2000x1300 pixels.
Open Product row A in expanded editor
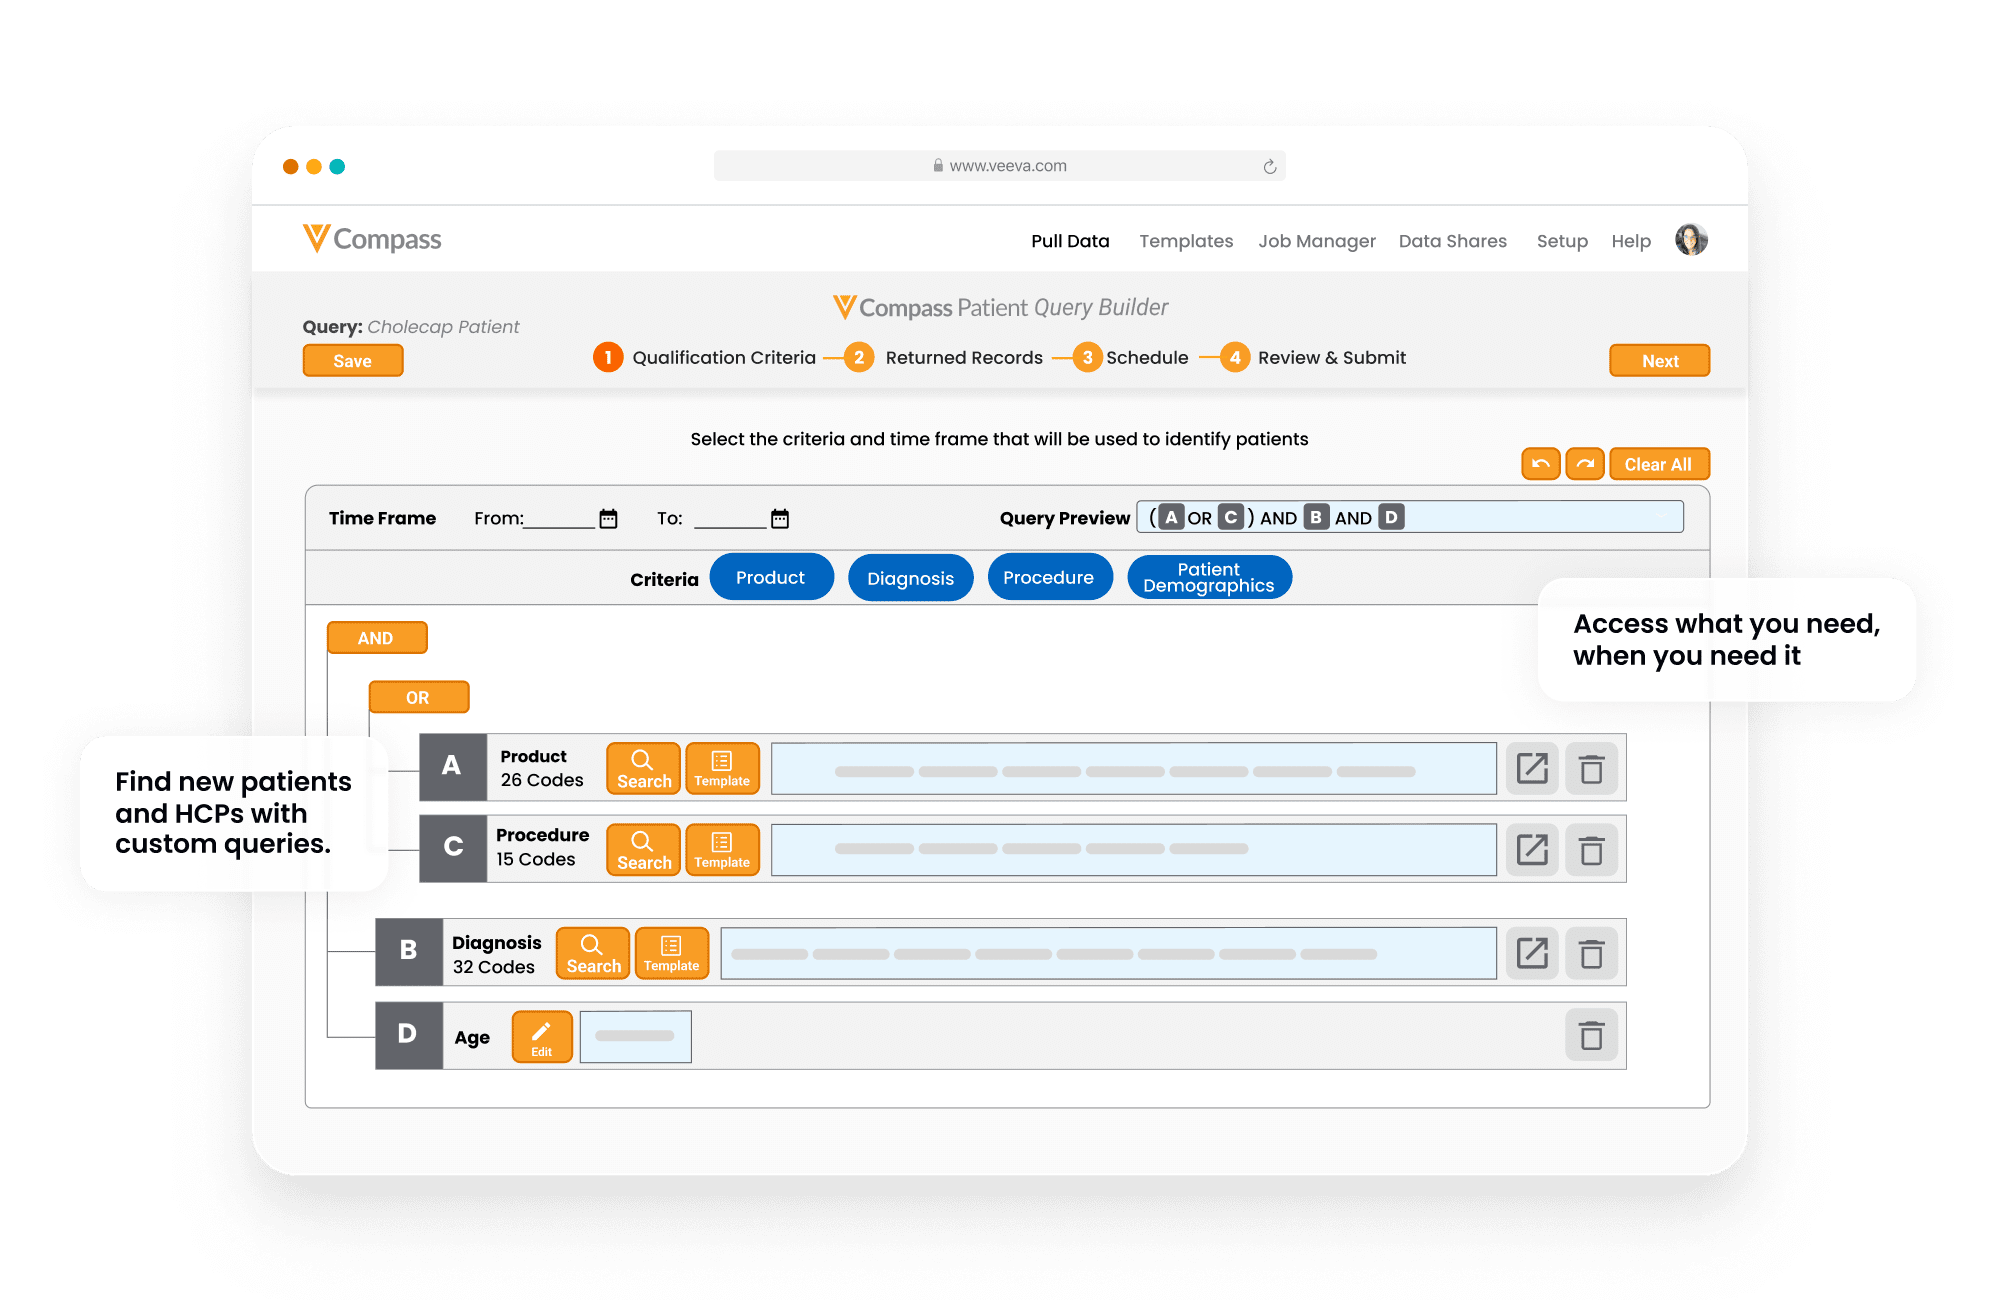[1532, 769]
